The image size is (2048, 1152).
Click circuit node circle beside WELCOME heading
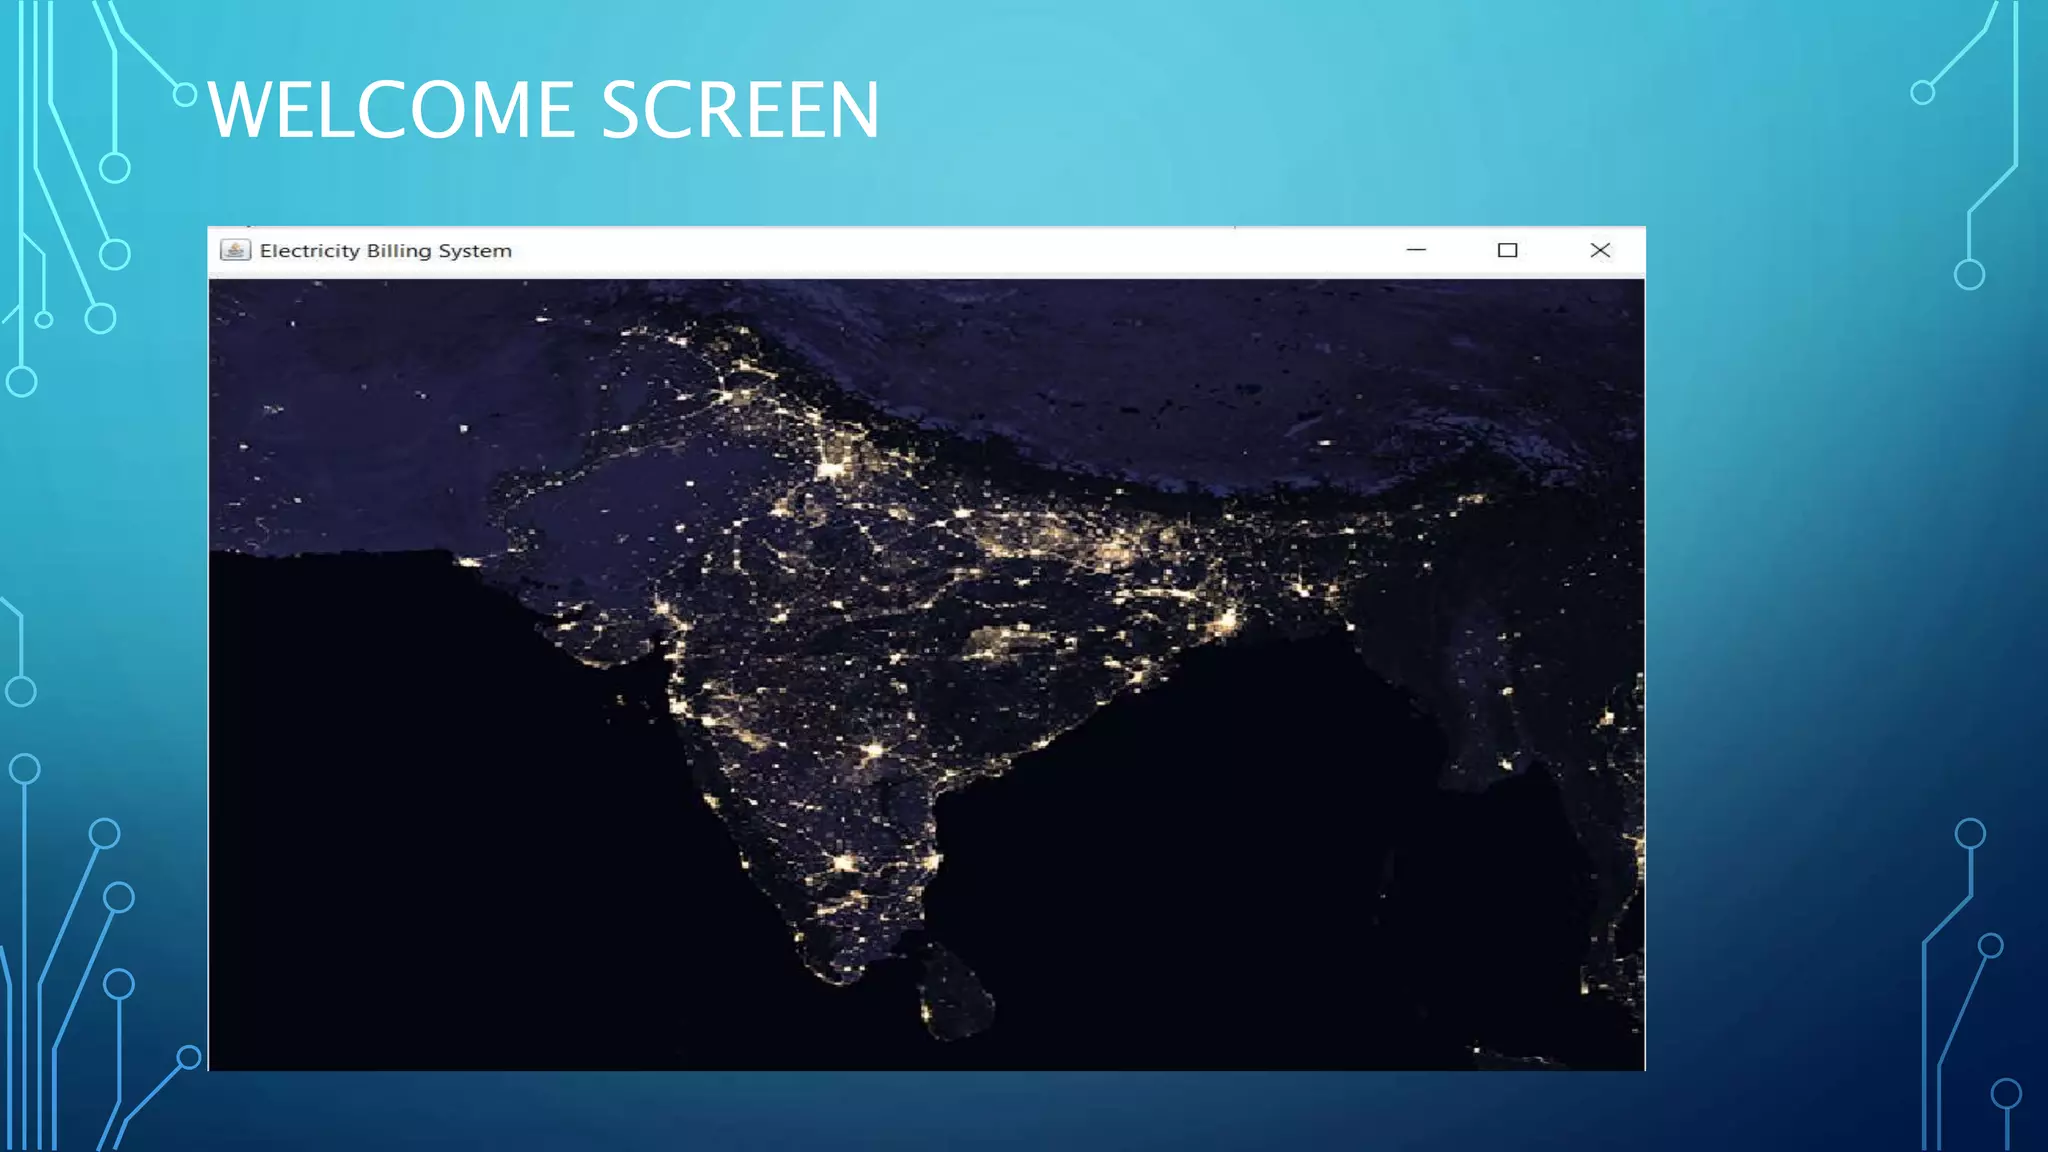coord(185,95)
